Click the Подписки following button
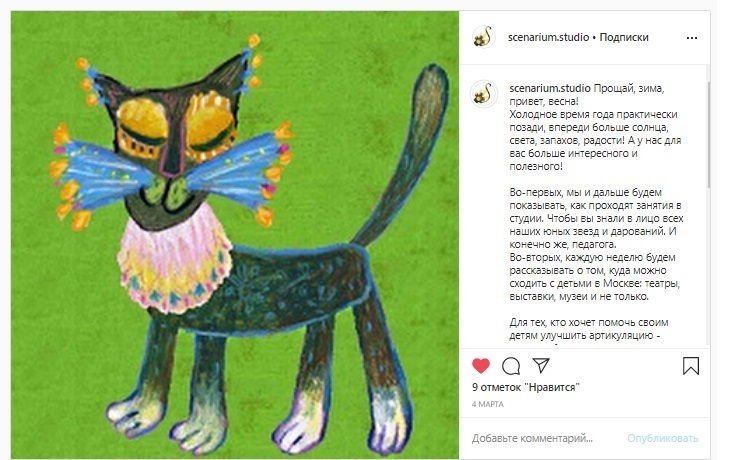 point(624,37)
